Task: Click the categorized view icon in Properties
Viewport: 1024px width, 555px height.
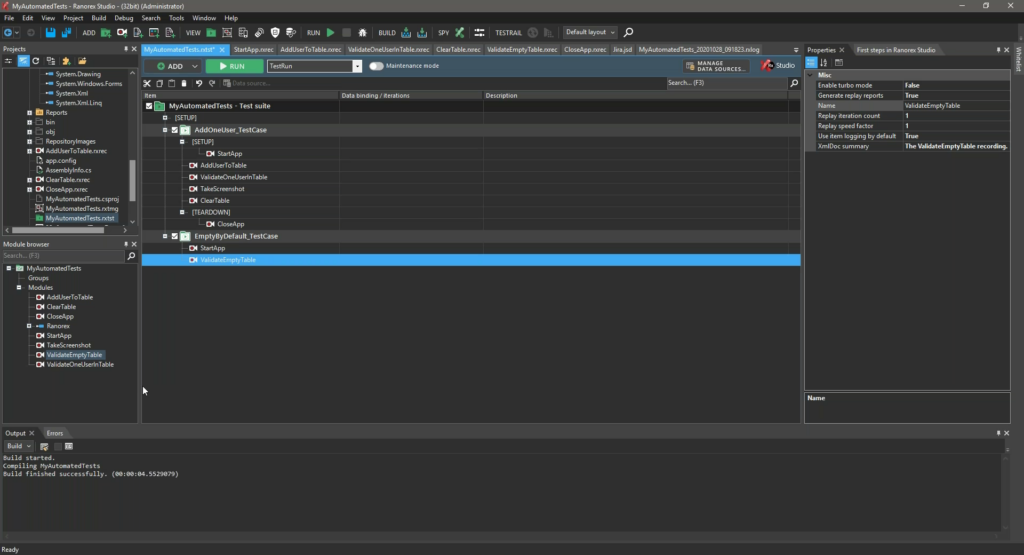Action: click(811, 63)
